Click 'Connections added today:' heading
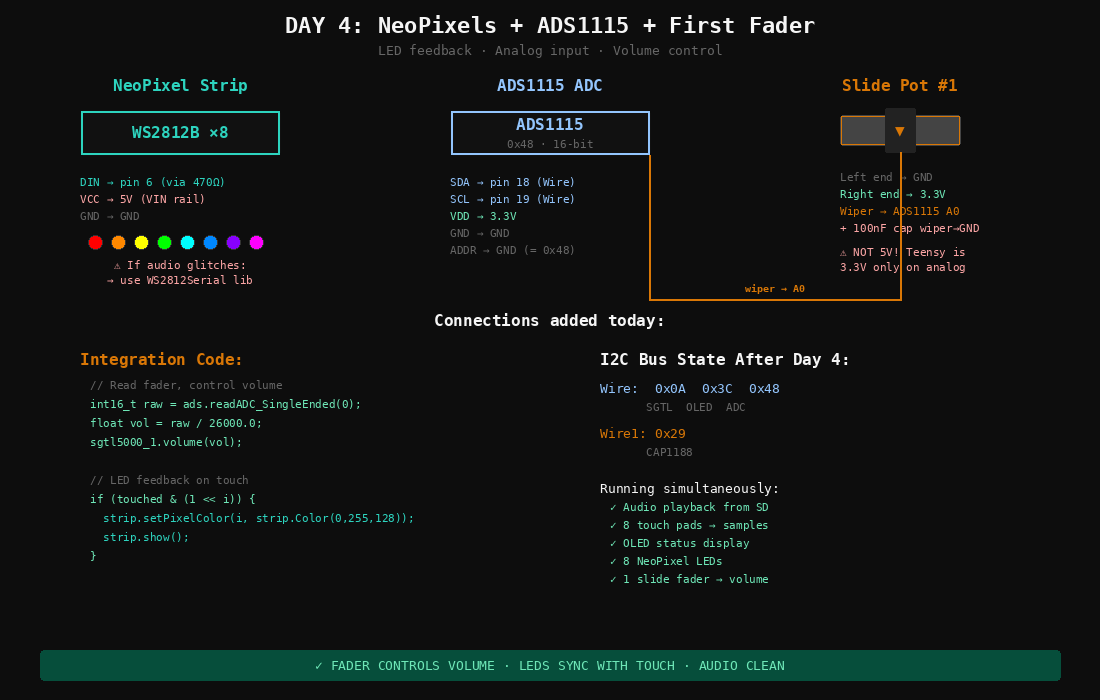1100x700 pixels. tap(549, 321)
